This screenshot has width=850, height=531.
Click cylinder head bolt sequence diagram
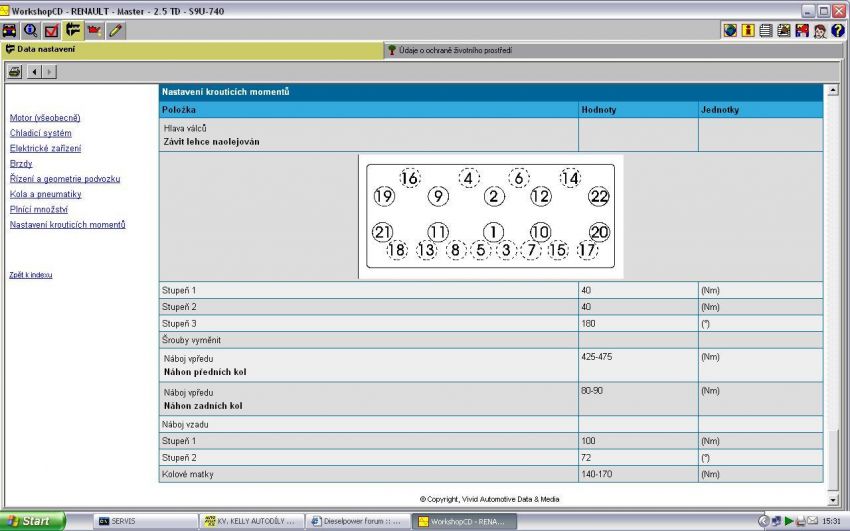click(491, 216)
